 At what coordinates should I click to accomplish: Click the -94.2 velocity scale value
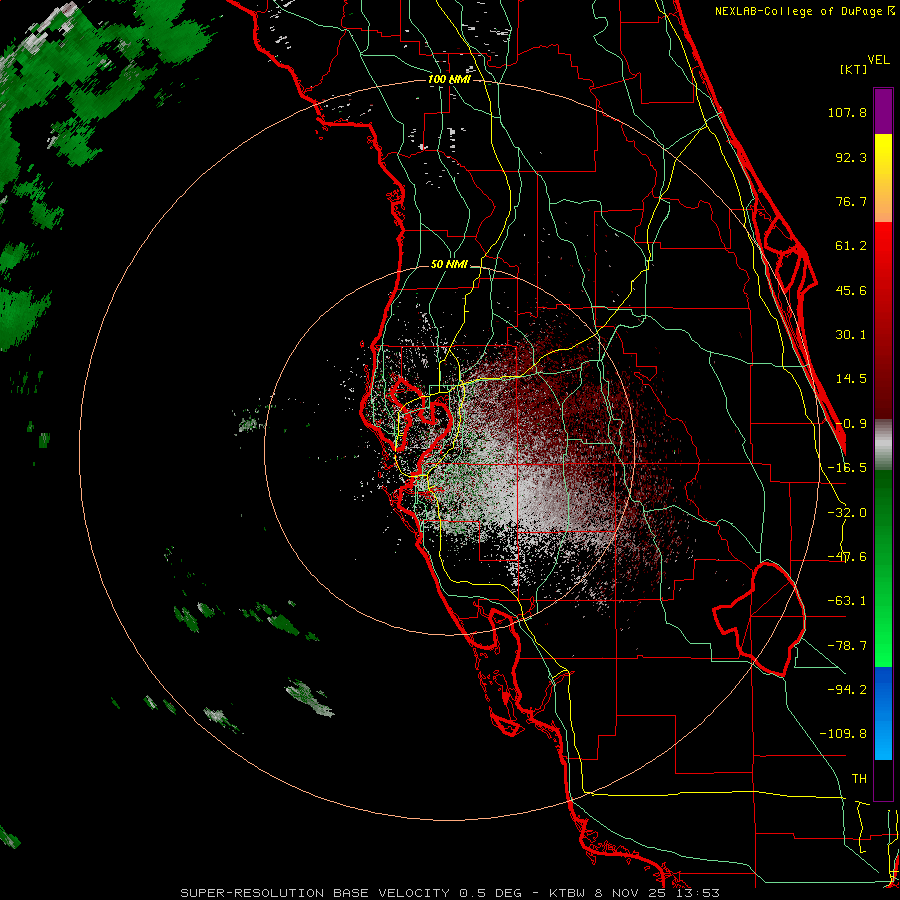pos(847,689)
